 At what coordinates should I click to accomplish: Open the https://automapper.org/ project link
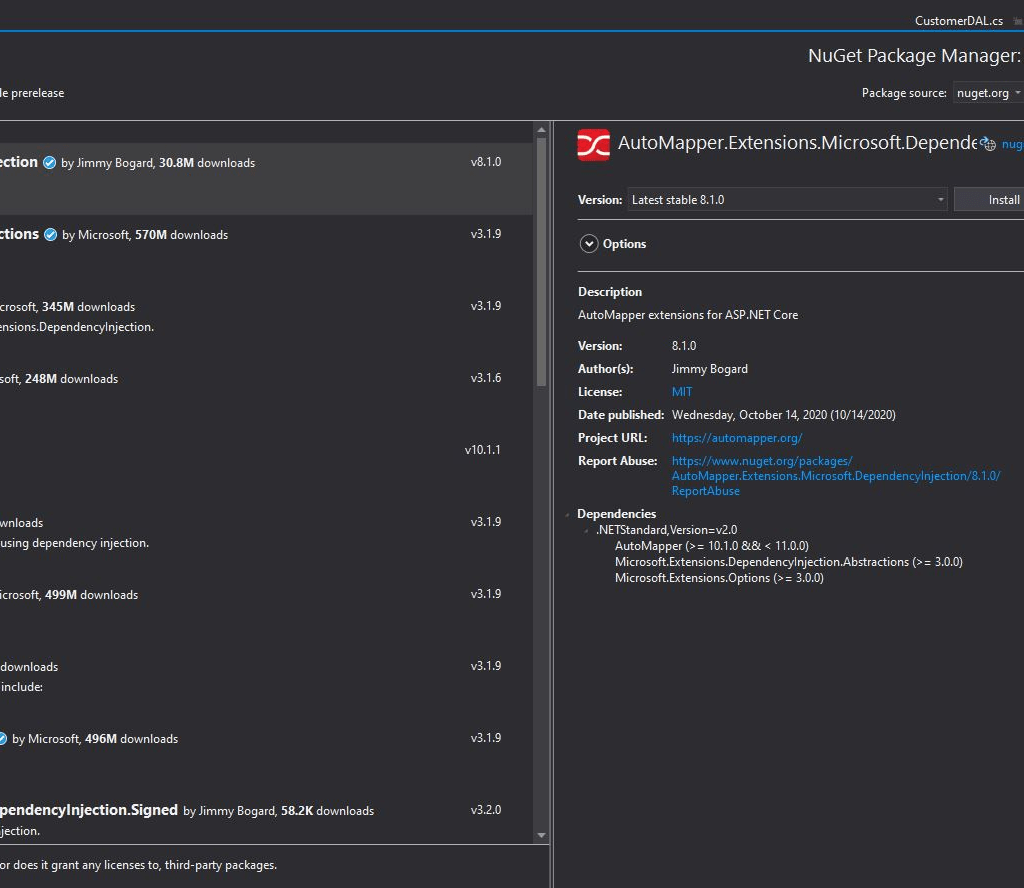737,438
